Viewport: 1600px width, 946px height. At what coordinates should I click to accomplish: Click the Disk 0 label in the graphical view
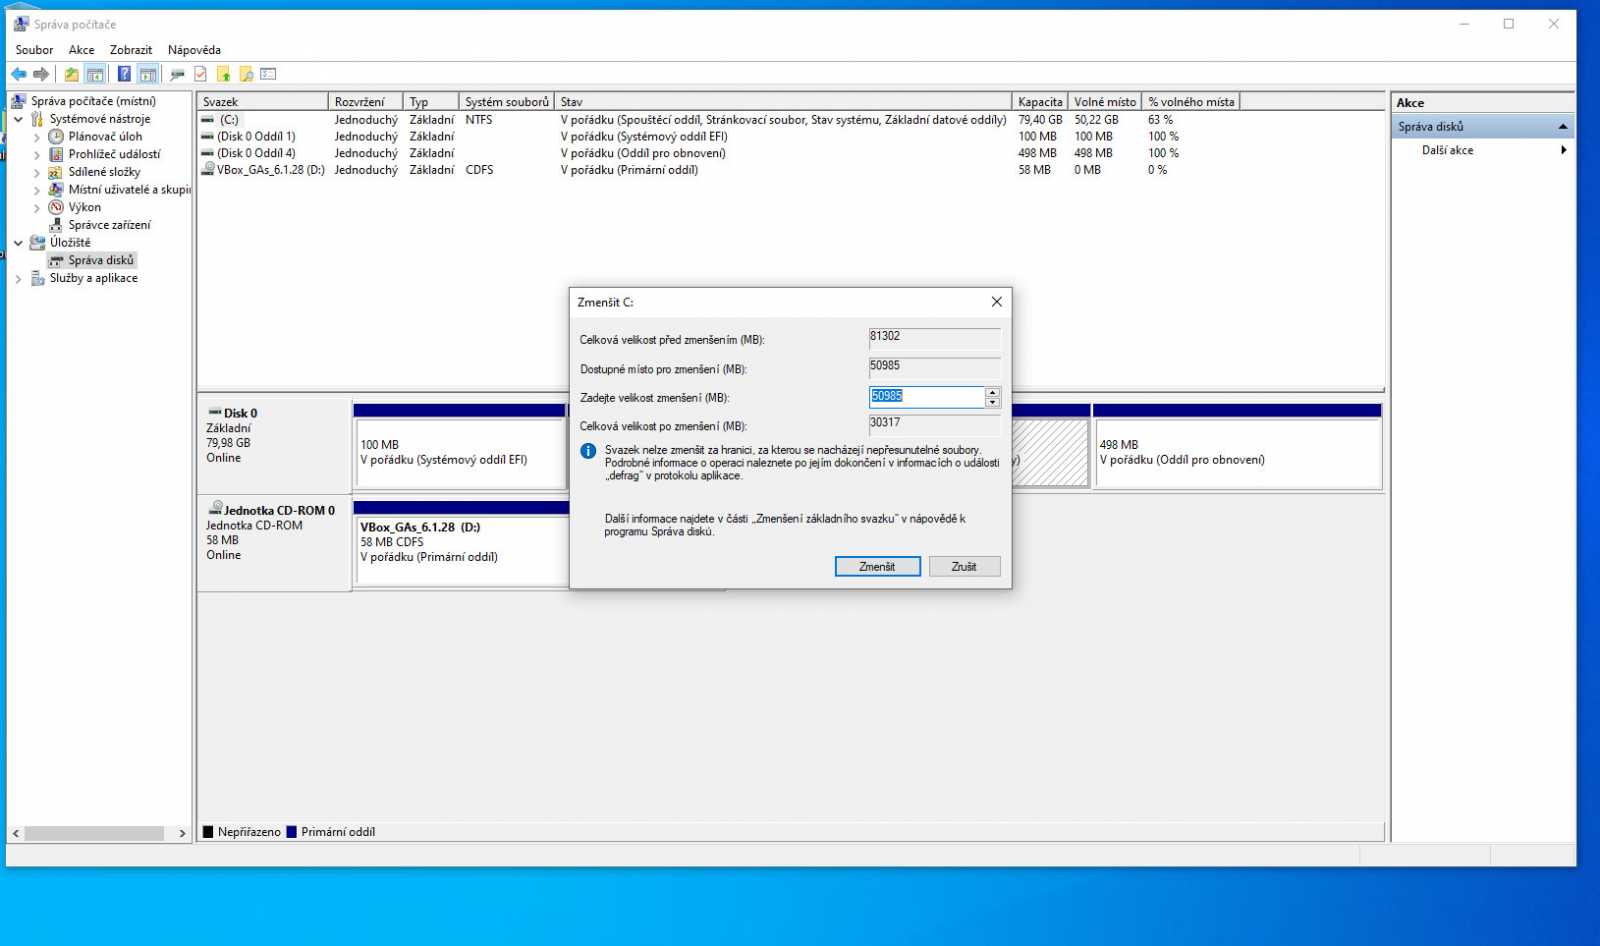click(240, 413)
